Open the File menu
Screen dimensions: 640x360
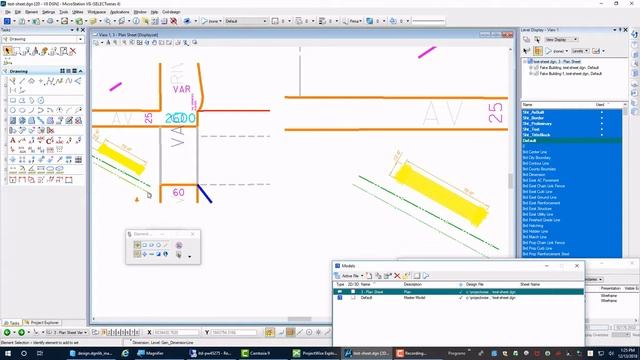8,12
